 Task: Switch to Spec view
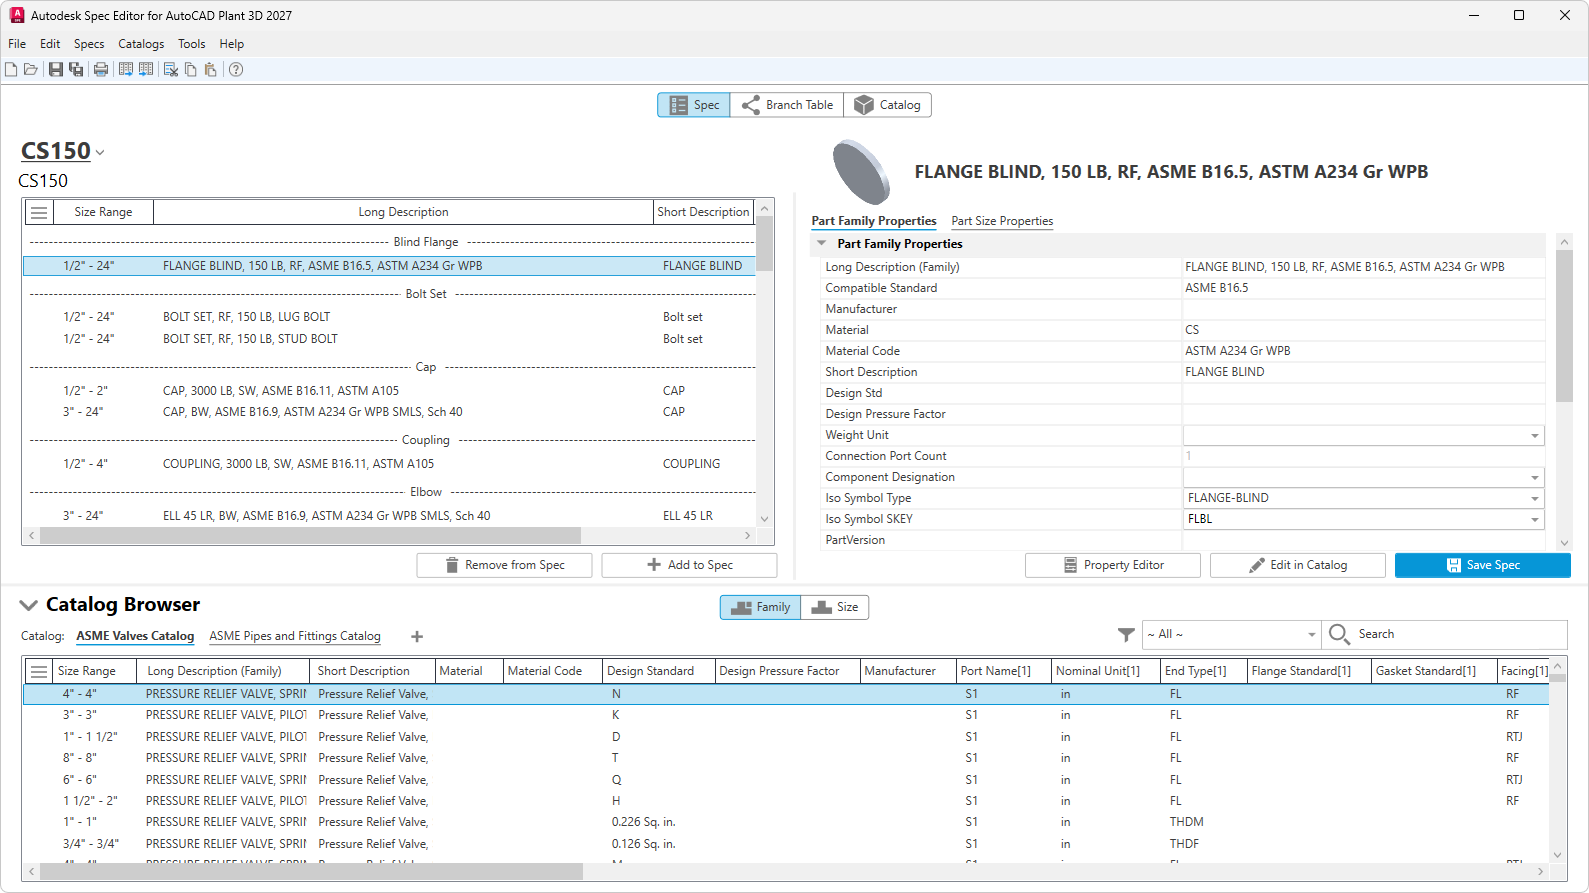[x=694, y=105]
